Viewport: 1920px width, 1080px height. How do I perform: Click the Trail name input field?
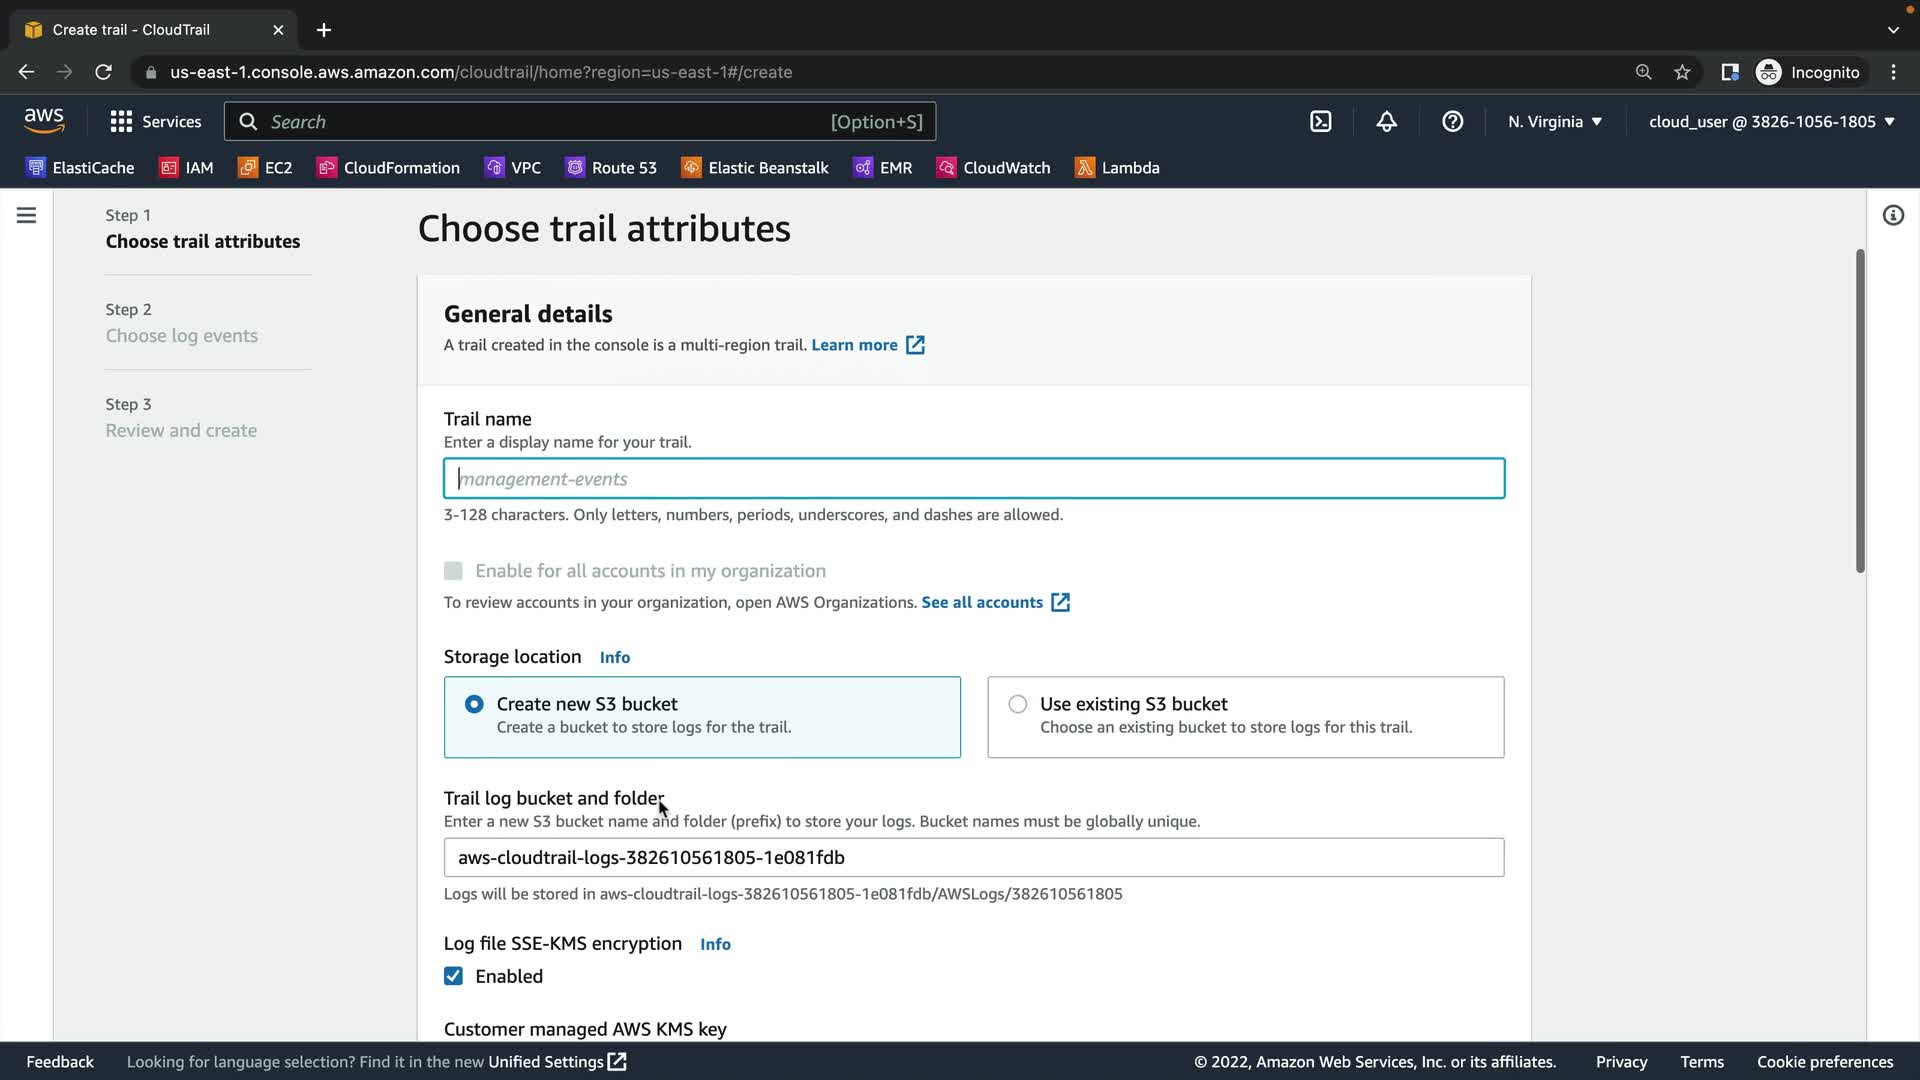click(973, 479)
